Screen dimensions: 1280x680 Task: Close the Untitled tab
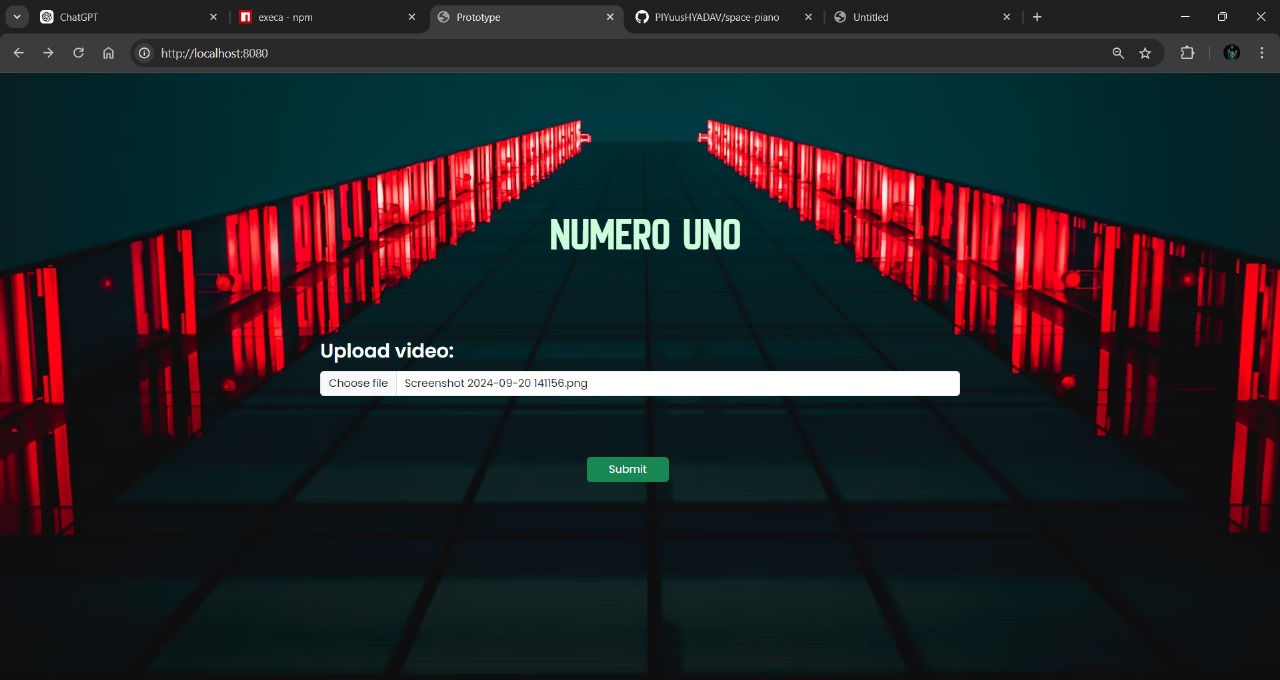[1006, 17]
